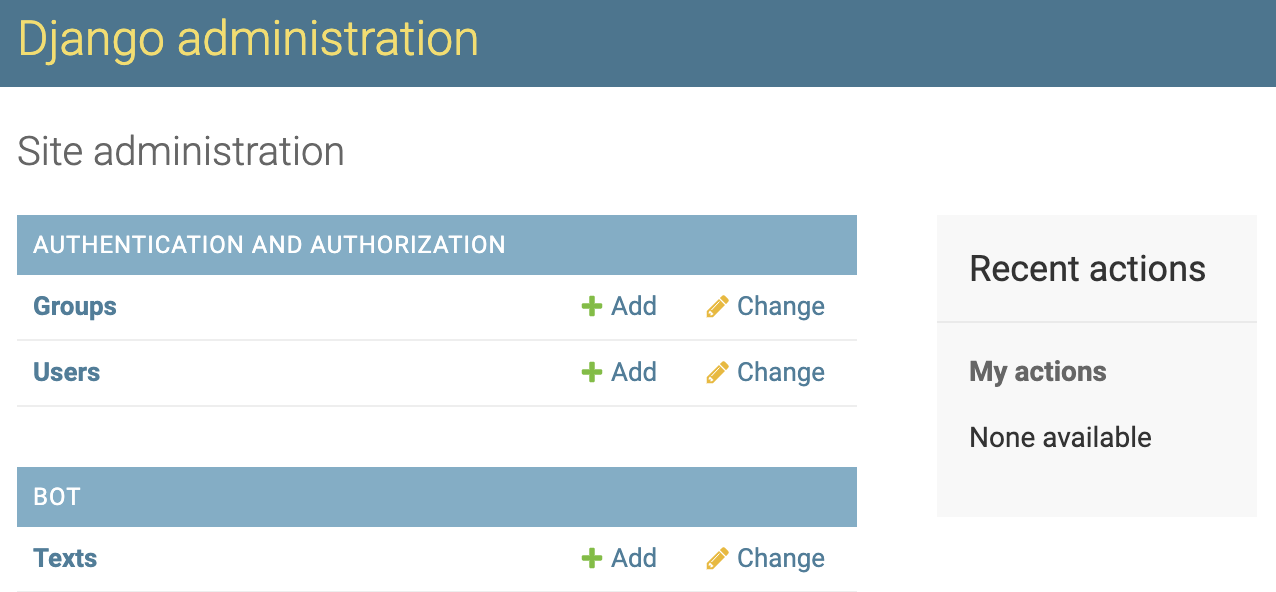Click the pencil icon in Users row
The height and width of the screenshot is (592, 1276).
[x=717, y=372]
